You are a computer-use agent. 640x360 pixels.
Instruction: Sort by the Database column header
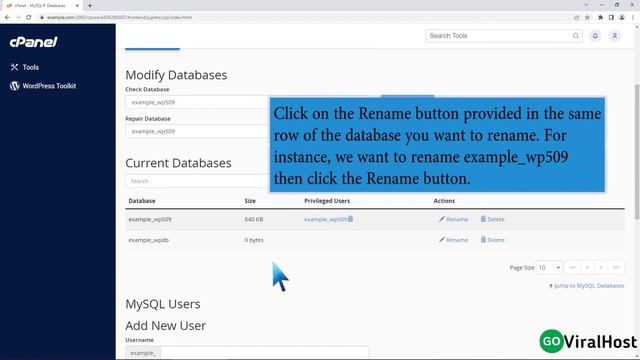142,201
